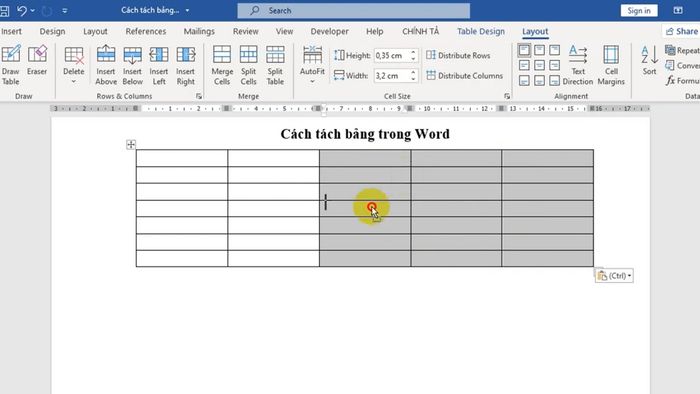
Task: Open Ribbon Display Options
Action: (678, 10)
